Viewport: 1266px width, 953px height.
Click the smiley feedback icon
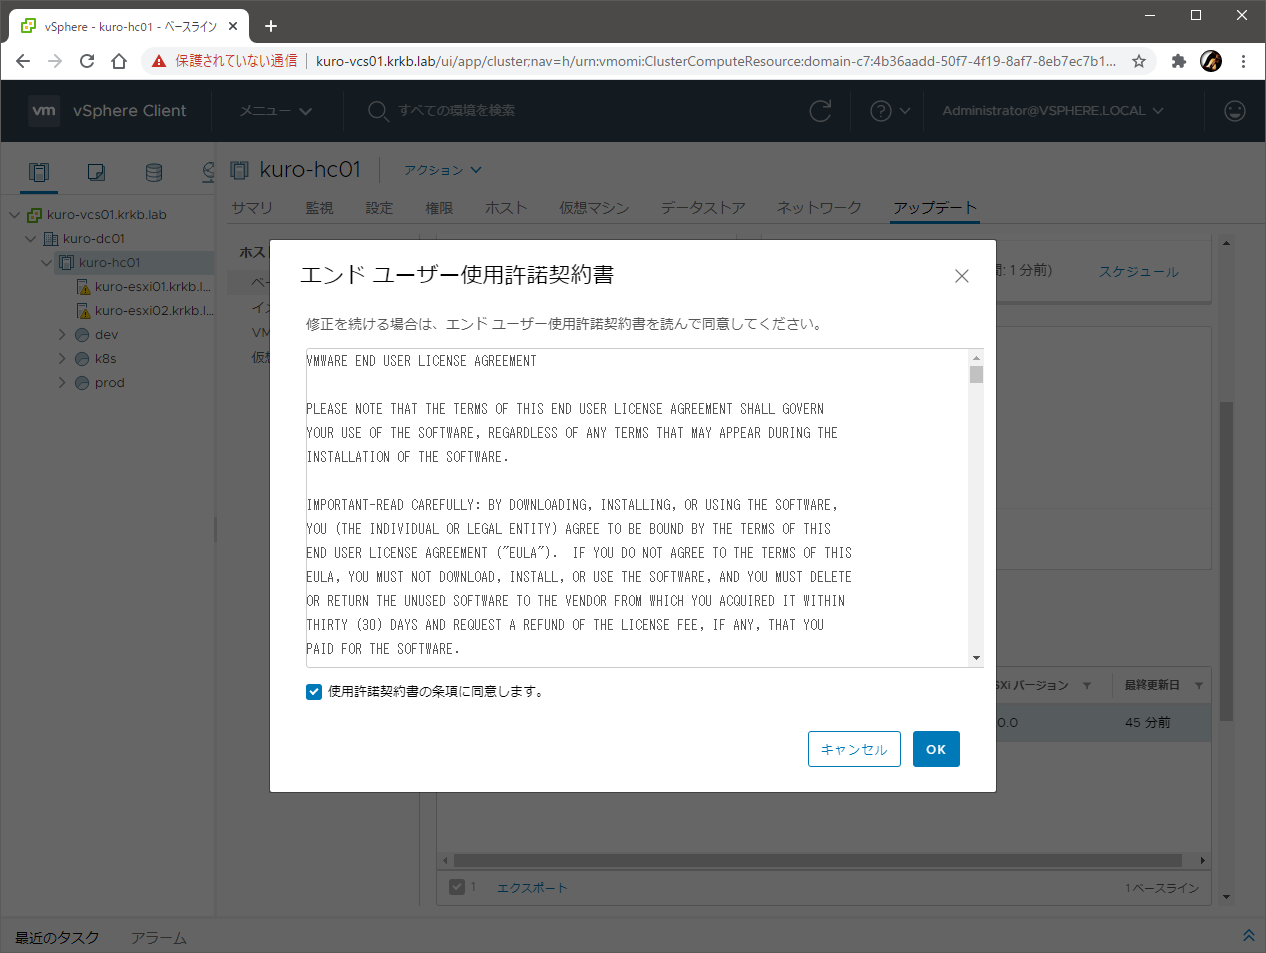tap(1235, 111)
